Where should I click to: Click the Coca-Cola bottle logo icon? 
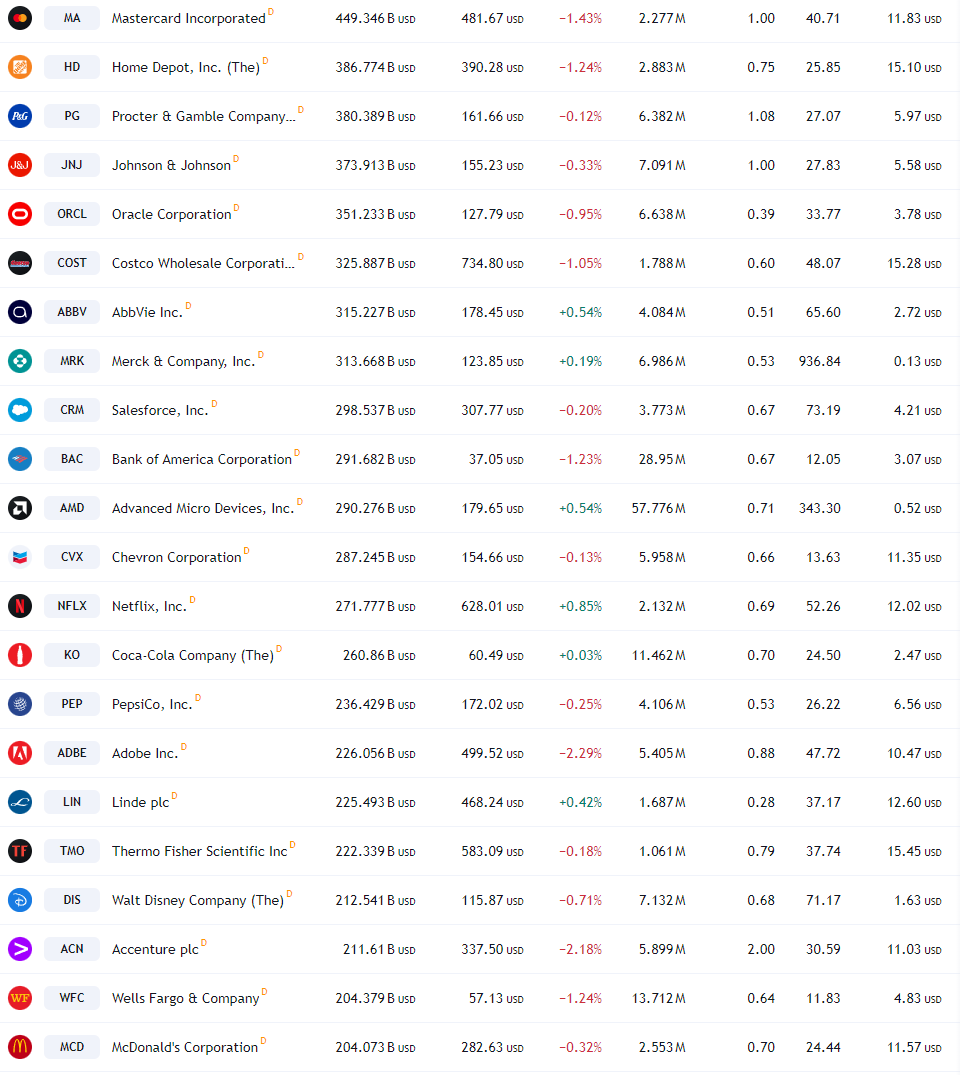(20, 655)
